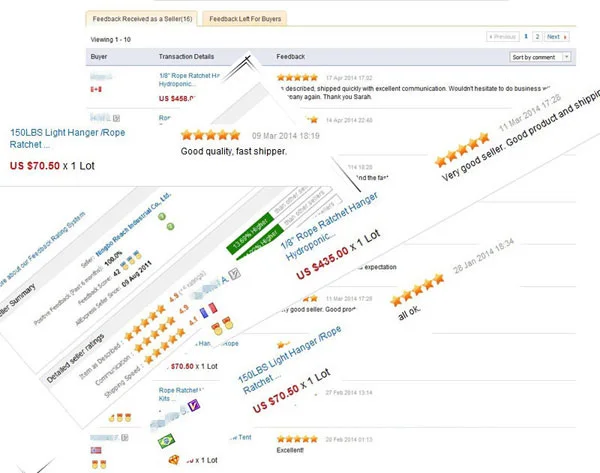The height and width of the screenshot is (473, 600).
Task: Select the 'Excellent!' feedback comment
Action: tap(290, 450)
